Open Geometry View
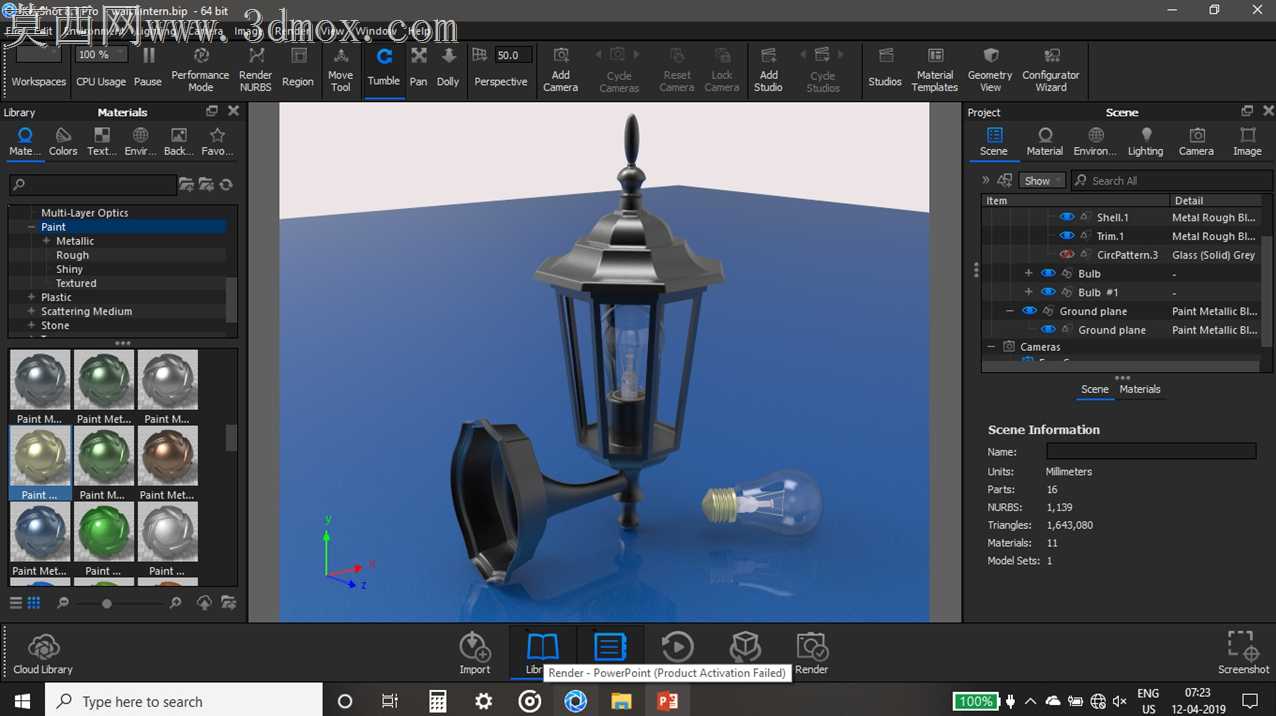 (990, 68)
